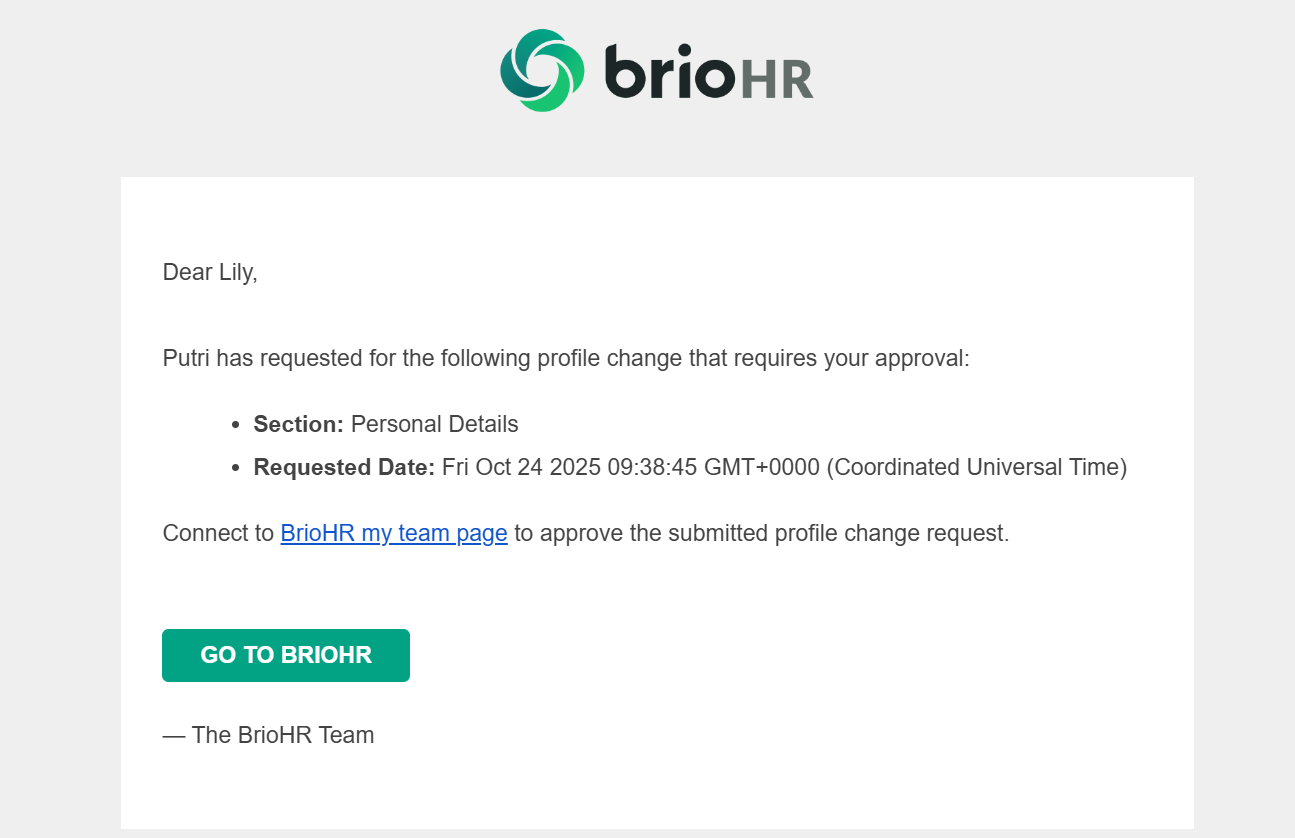Click the words "Connect to" before the link
Screen dimensions: 1295x838
pyautogui.click(x=218, y=533)
